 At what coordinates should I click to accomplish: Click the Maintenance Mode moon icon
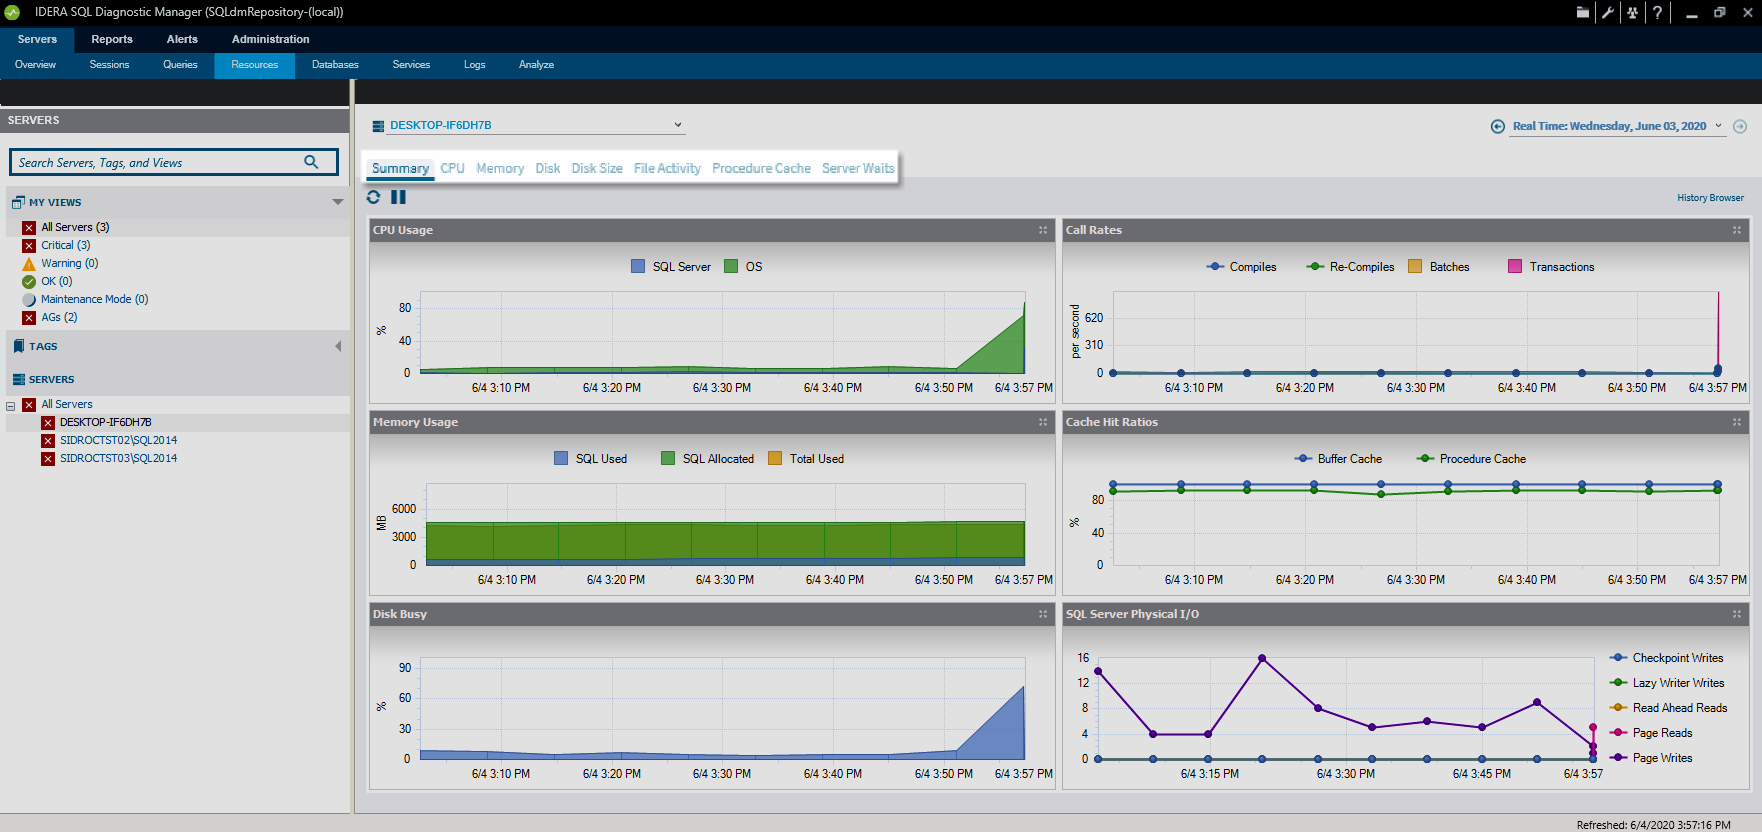coord(29,300)
